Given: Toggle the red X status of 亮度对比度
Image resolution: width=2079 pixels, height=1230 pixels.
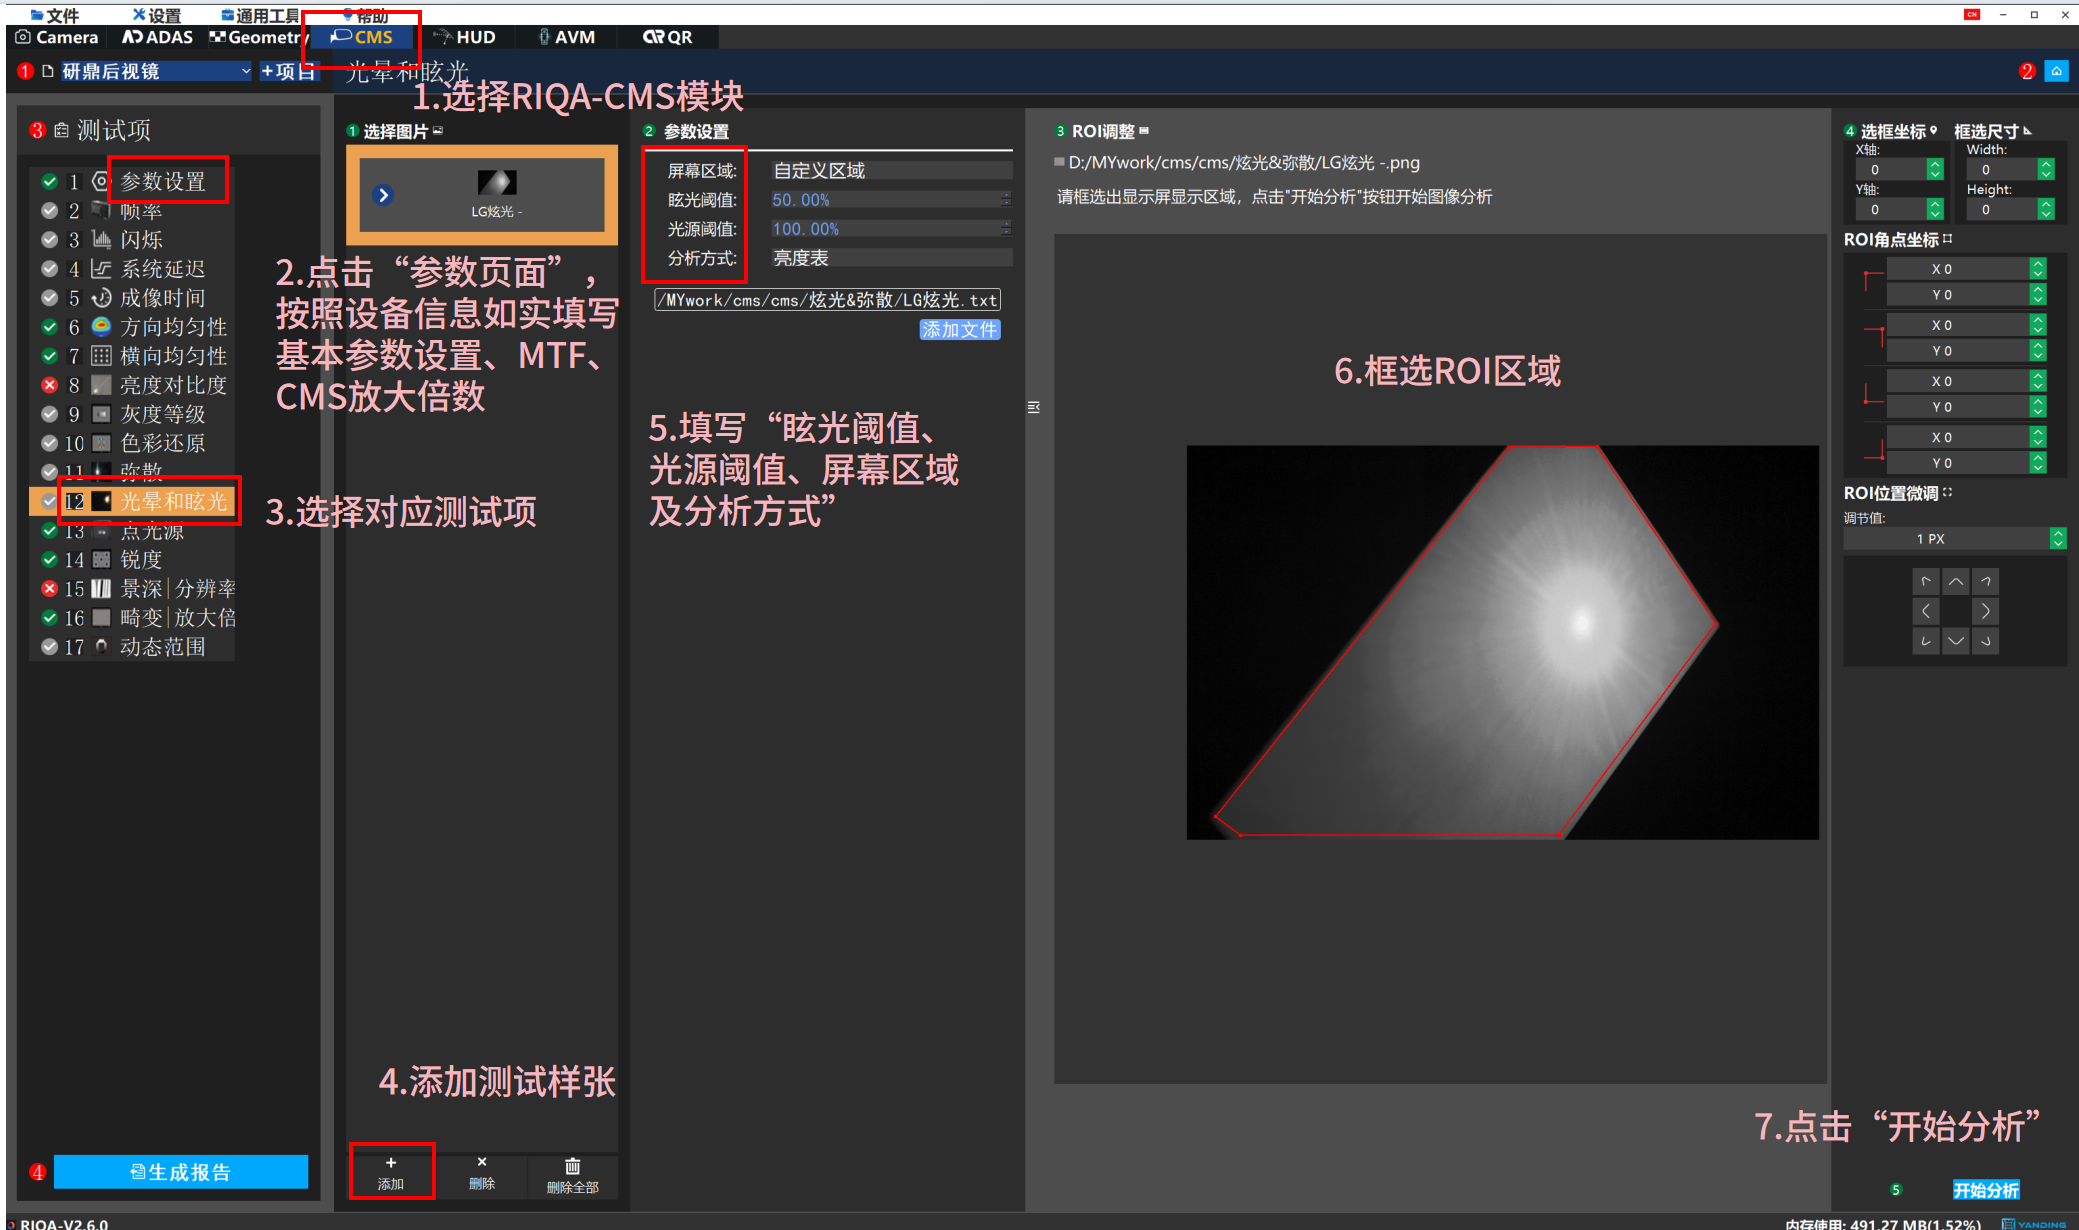Looking at the screenshot, I should pyautogui.click(x=49, y=385).
